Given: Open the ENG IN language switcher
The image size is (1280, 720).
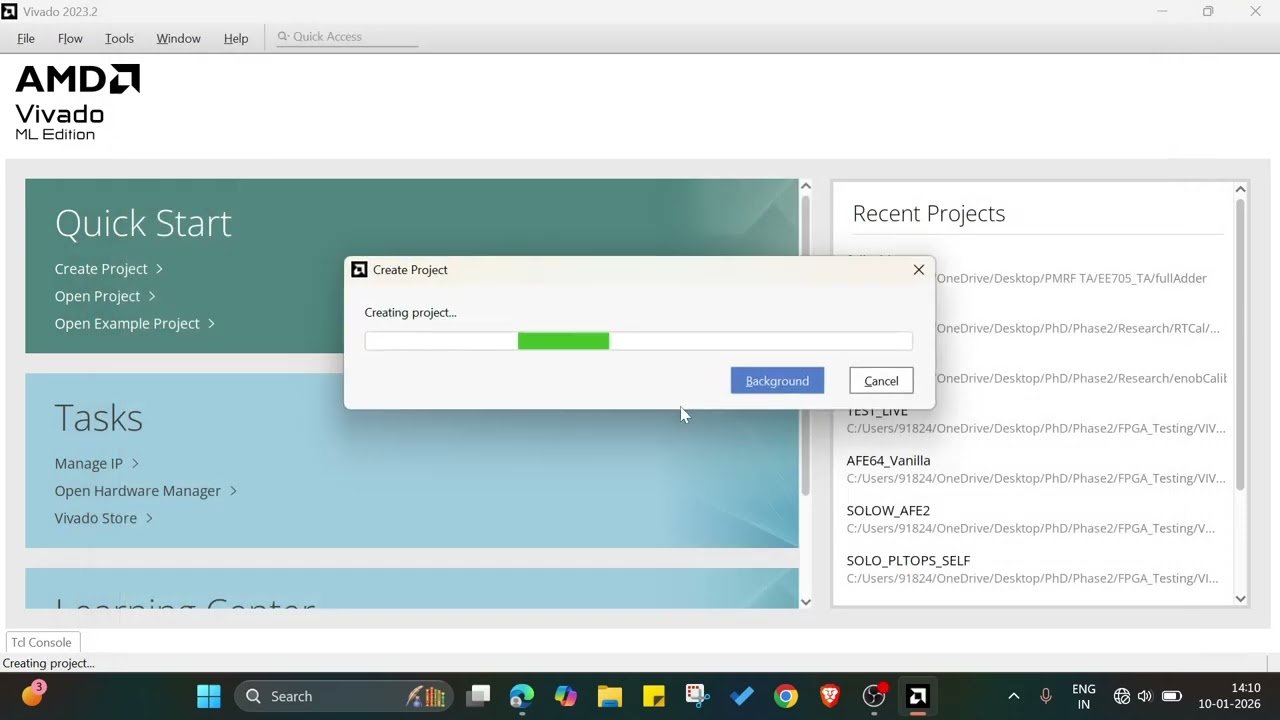Looking at the screenshot, I should tap(1083, 696).
